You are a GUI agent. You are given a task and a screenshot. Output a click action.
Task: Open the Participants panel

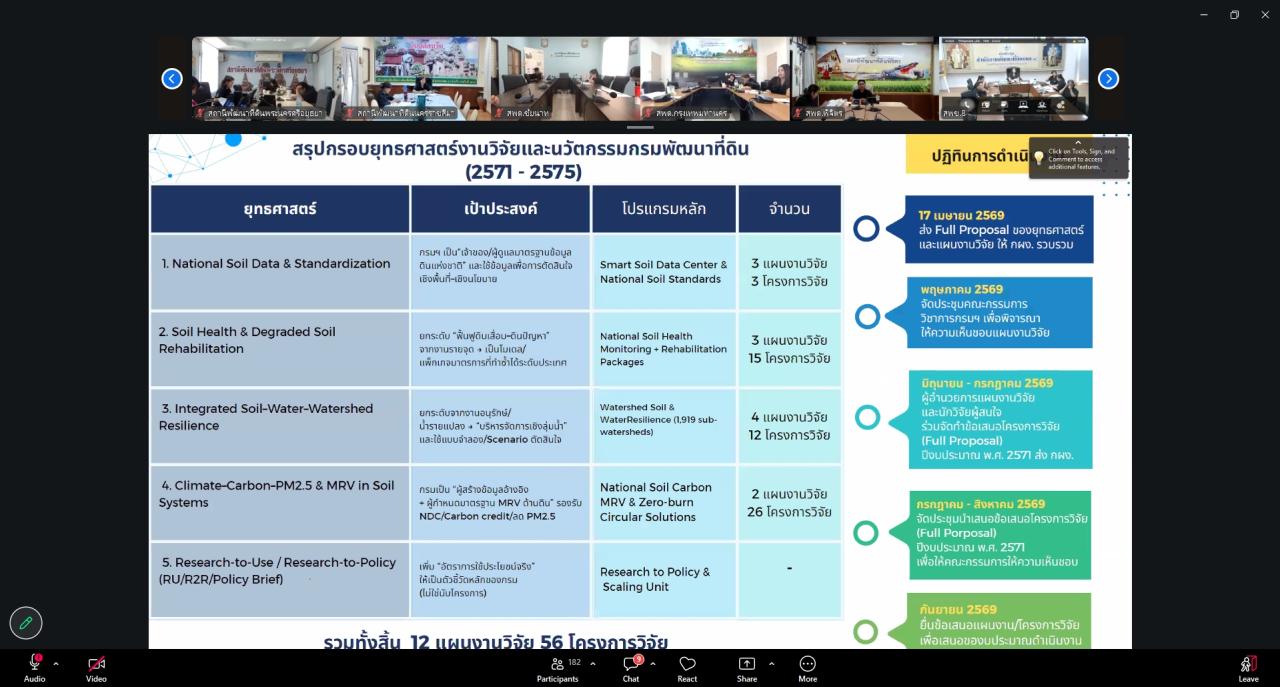557,665
